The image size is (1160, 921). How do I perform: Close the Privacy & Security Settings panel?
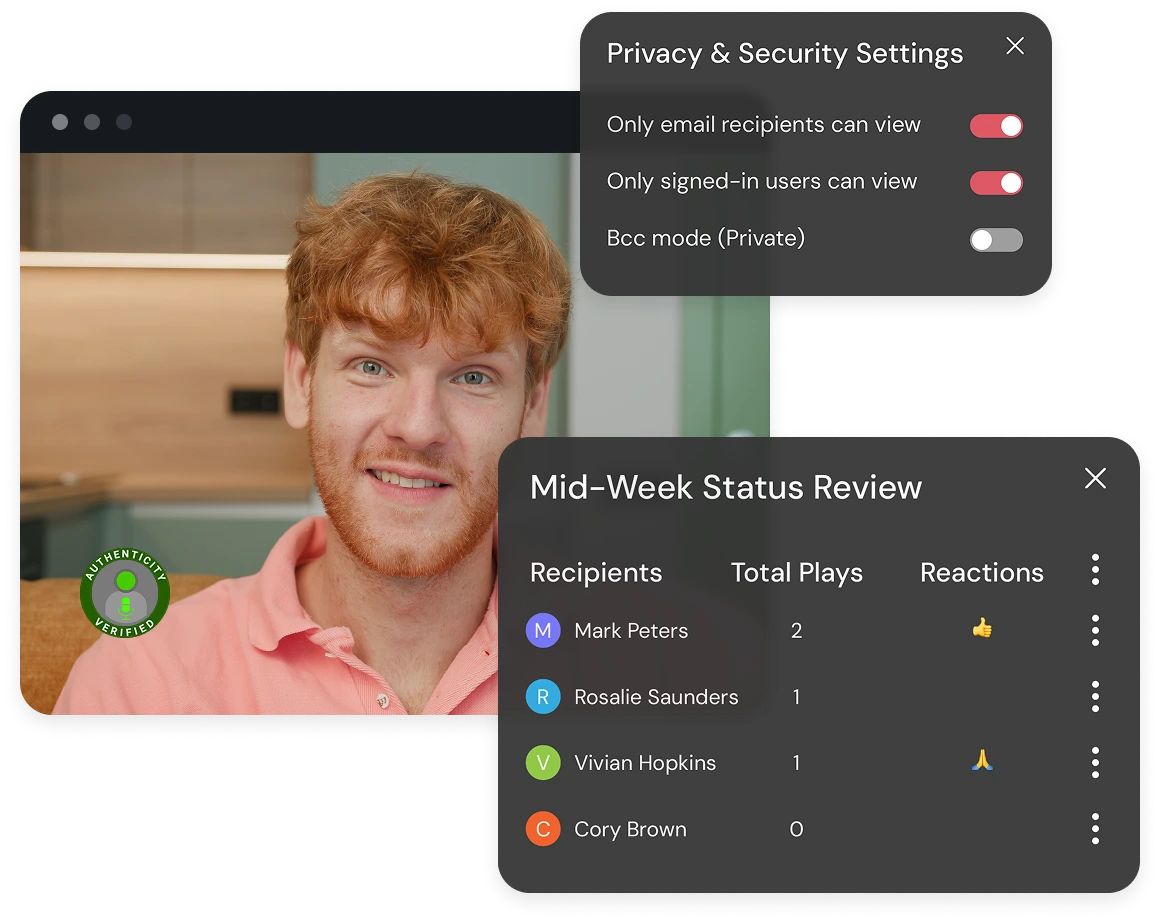click(x=1015, y=46)
